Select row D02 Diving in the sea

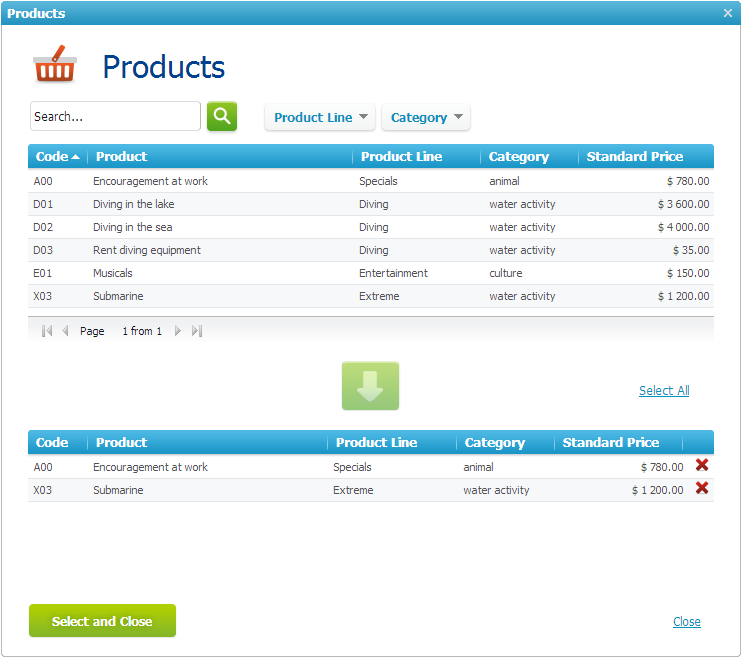[x=371, y=227]
